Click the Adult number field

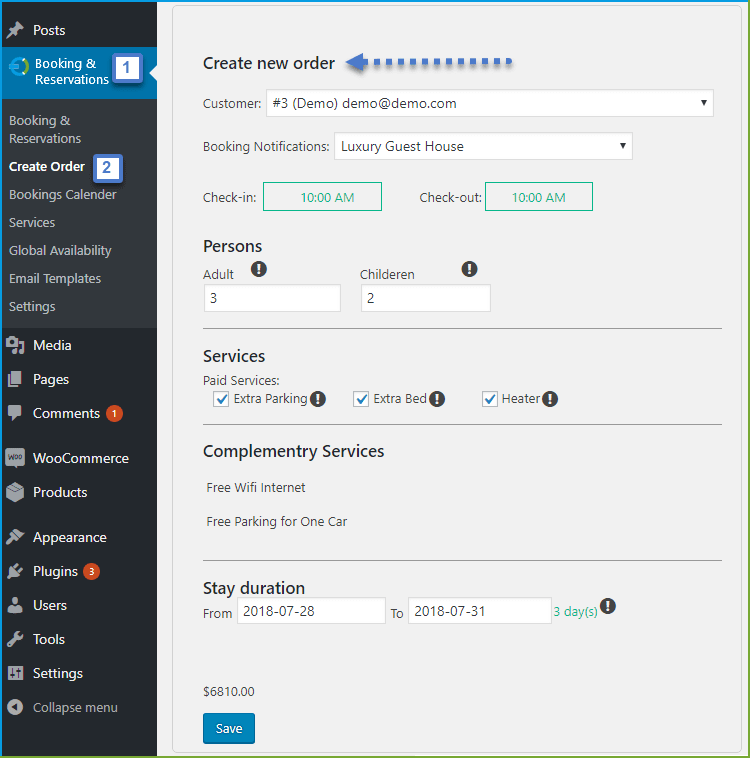click(272, 298)
